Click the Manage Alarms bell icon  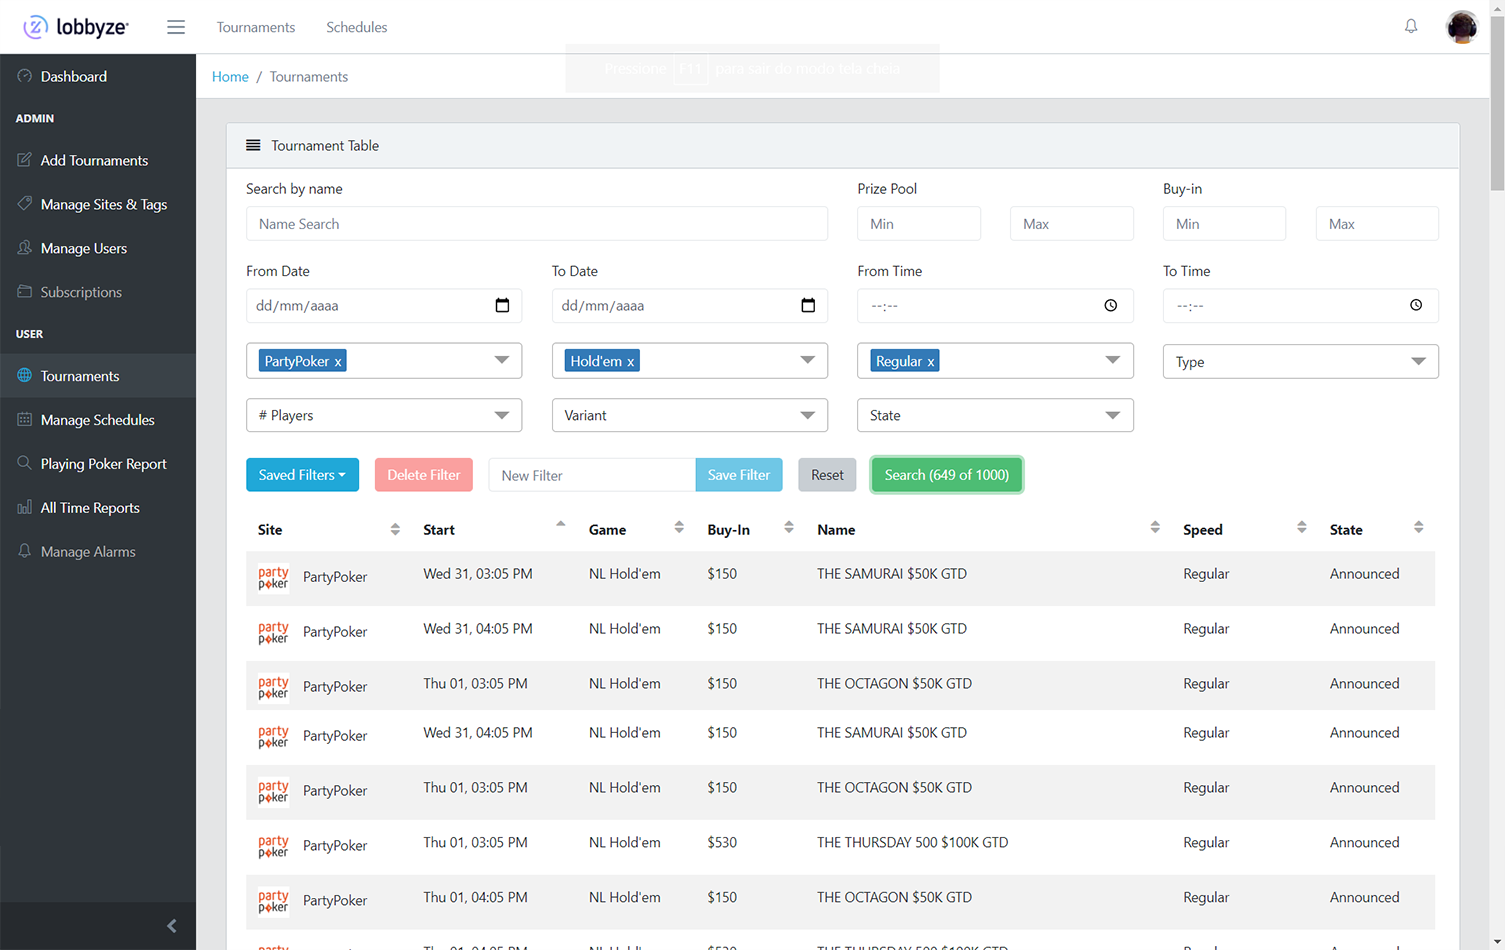(x=24, y=552)
